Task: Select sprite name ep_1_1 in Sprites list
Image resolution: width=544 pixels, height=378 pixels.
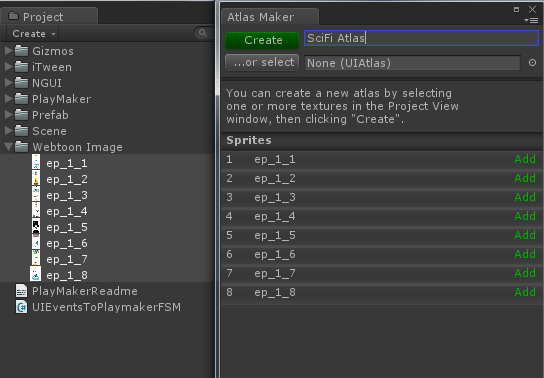Action: (275, 160)
